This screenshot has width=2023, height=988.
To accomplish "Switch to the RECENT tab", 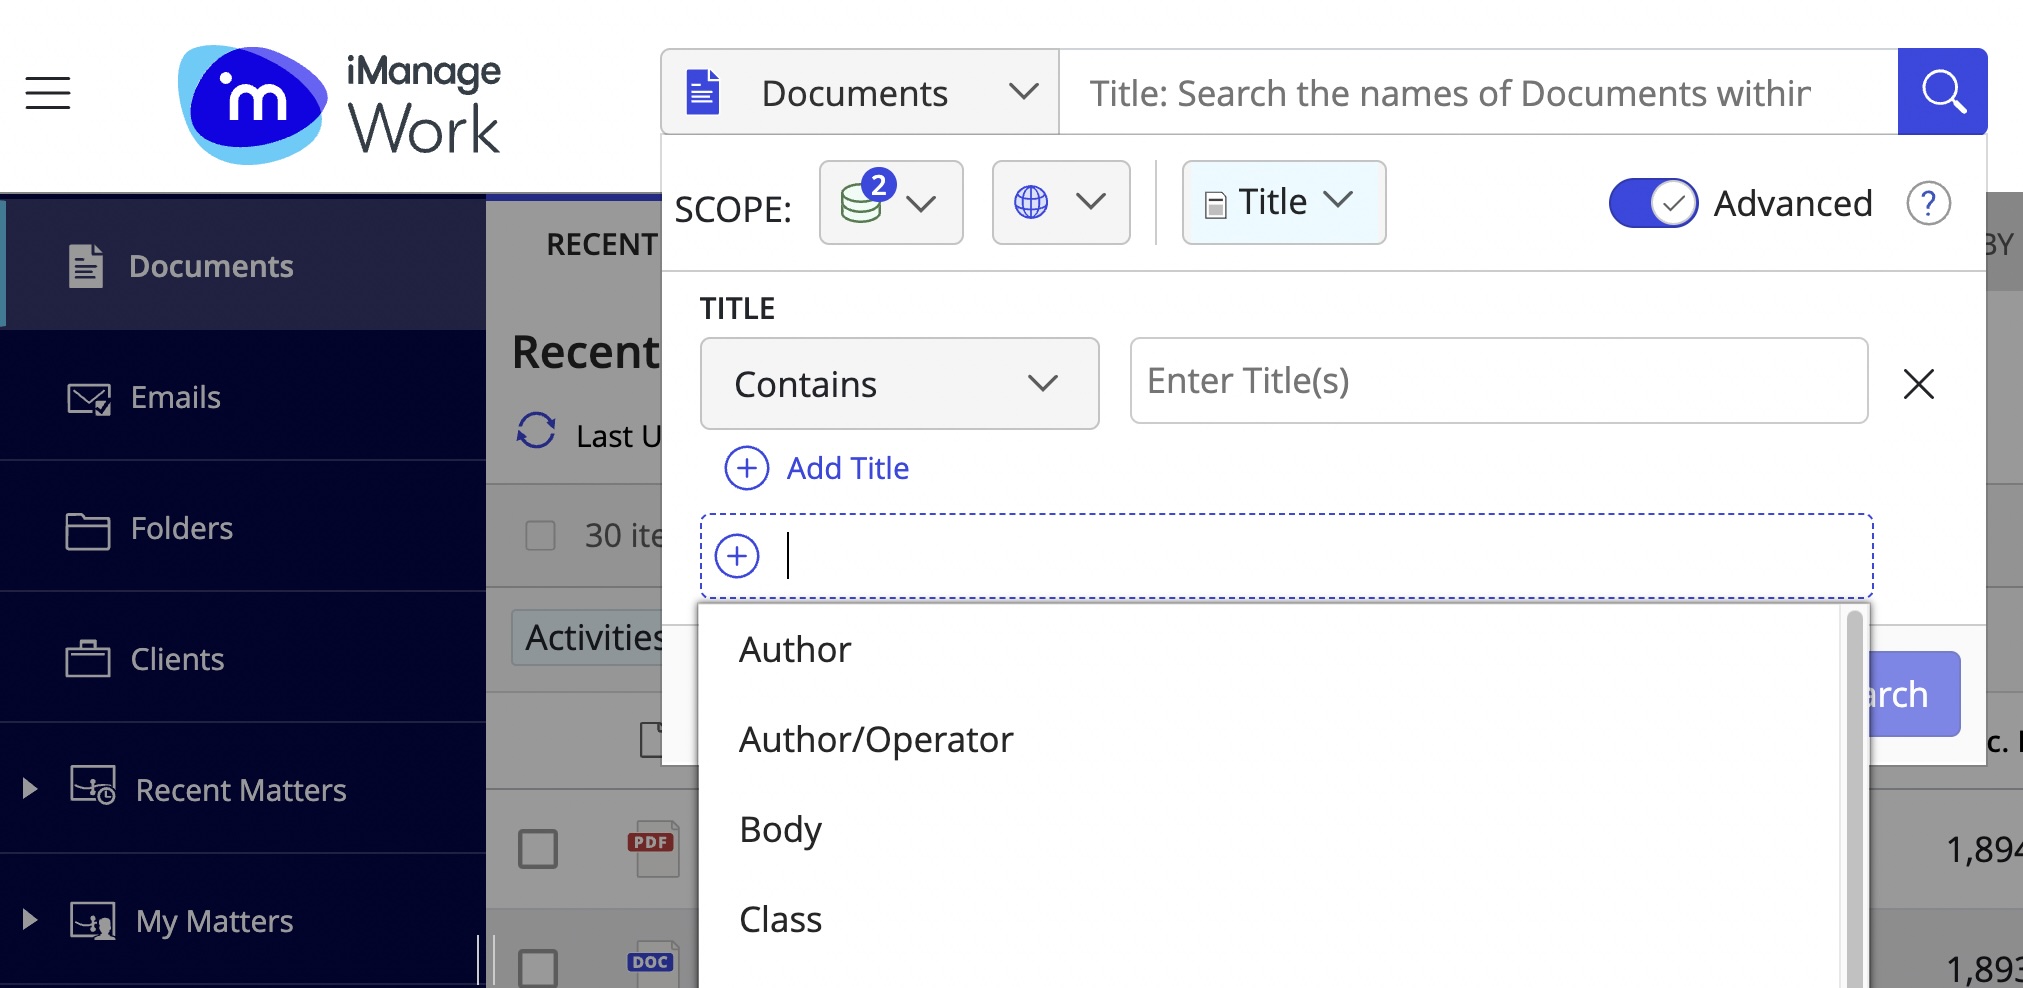I will tap(602, 244).
